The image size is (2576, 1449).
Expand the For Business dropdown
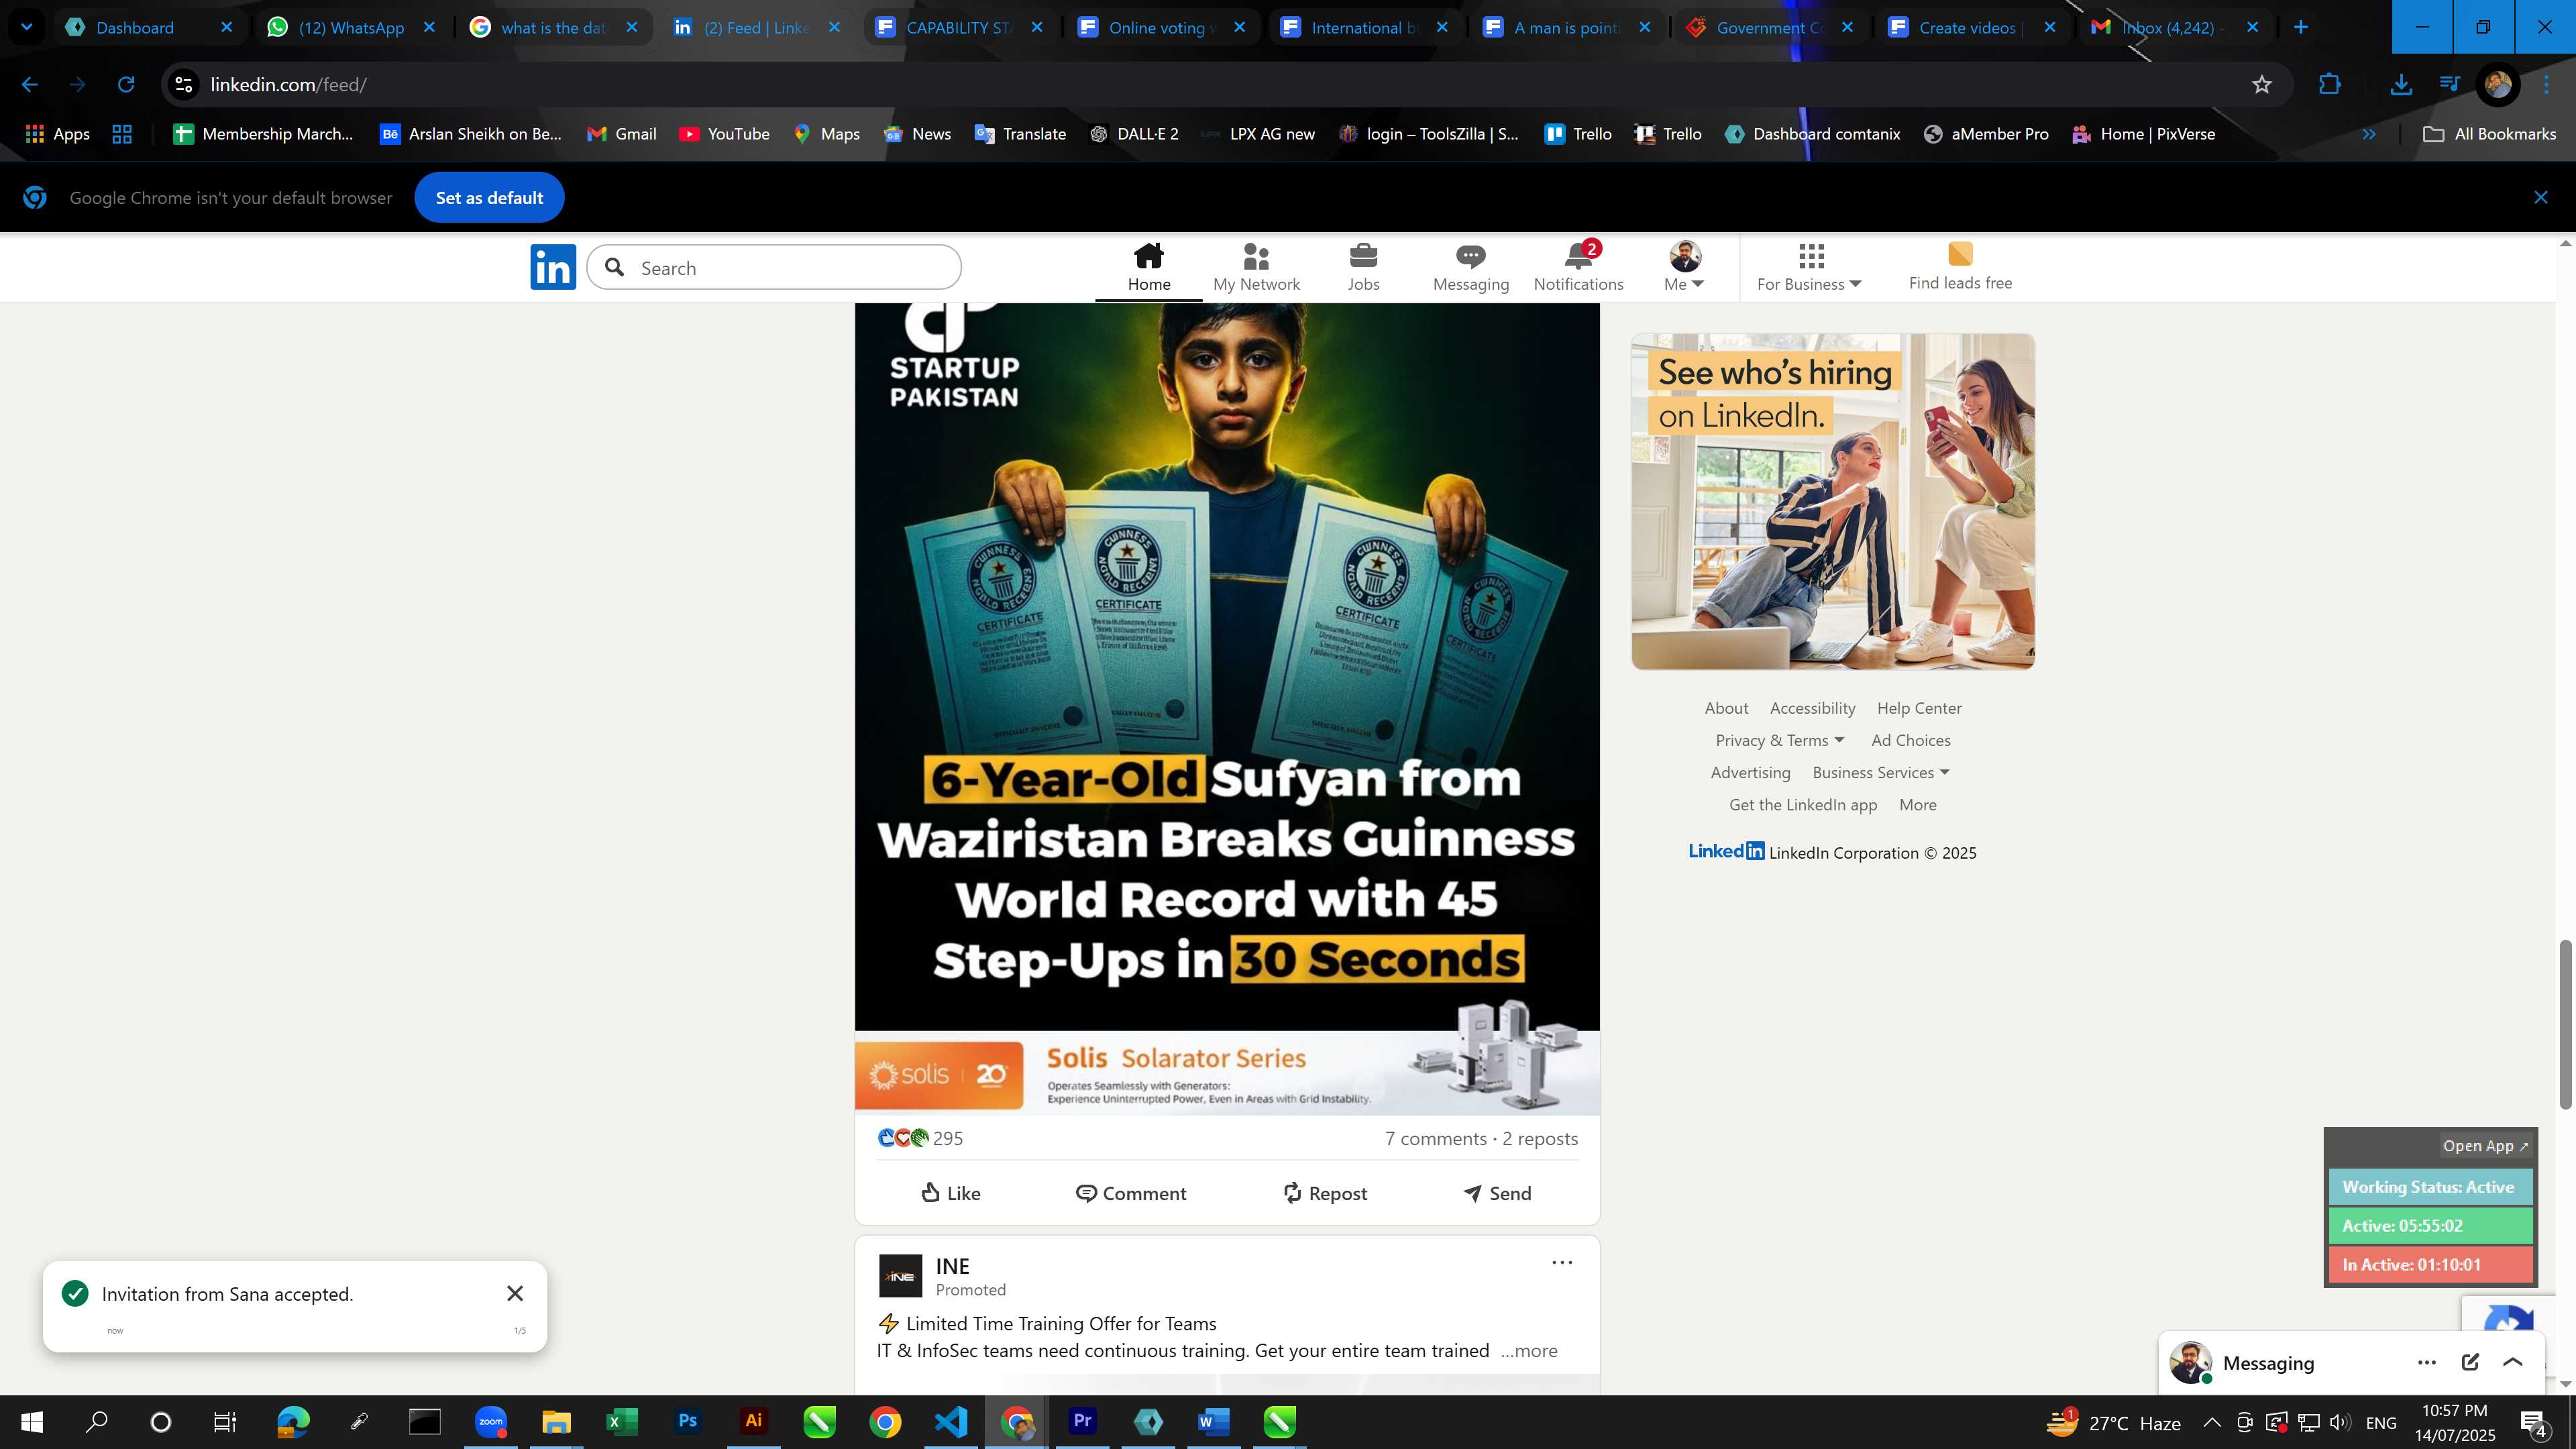coord(1809,267)
